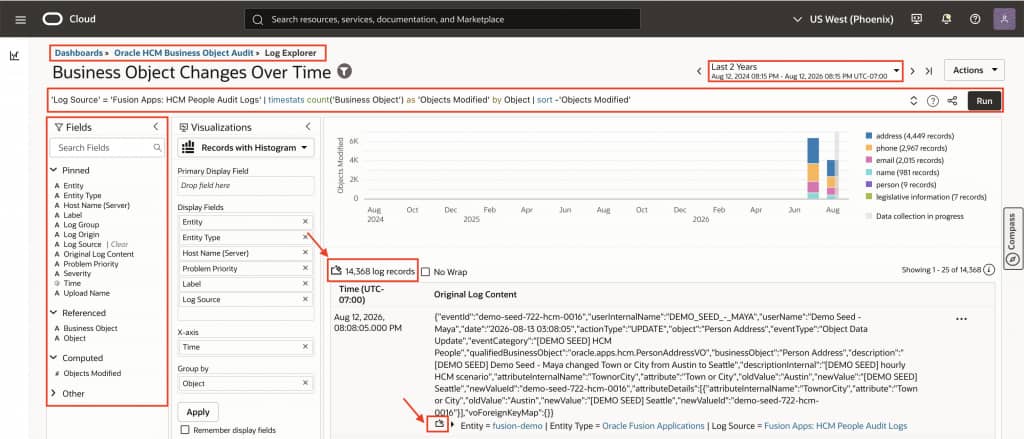Select Business Object referenced field

[91, 329]
